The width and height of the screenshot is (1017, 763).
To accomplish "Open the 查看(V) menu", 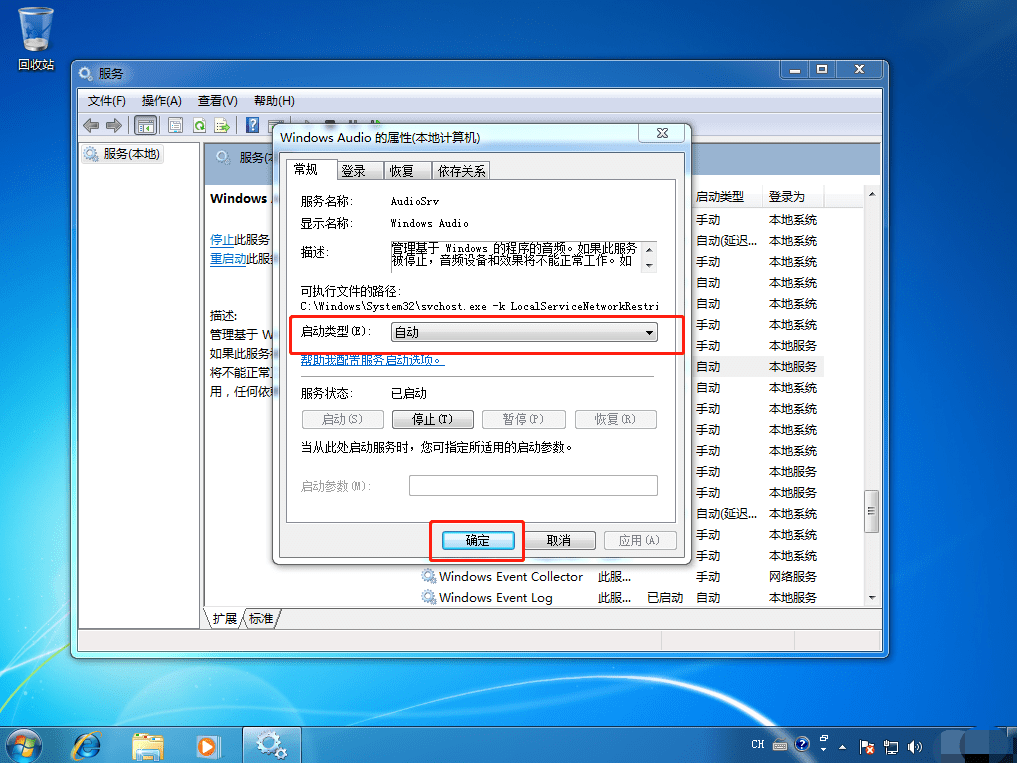I will click(x=218, y=100).
